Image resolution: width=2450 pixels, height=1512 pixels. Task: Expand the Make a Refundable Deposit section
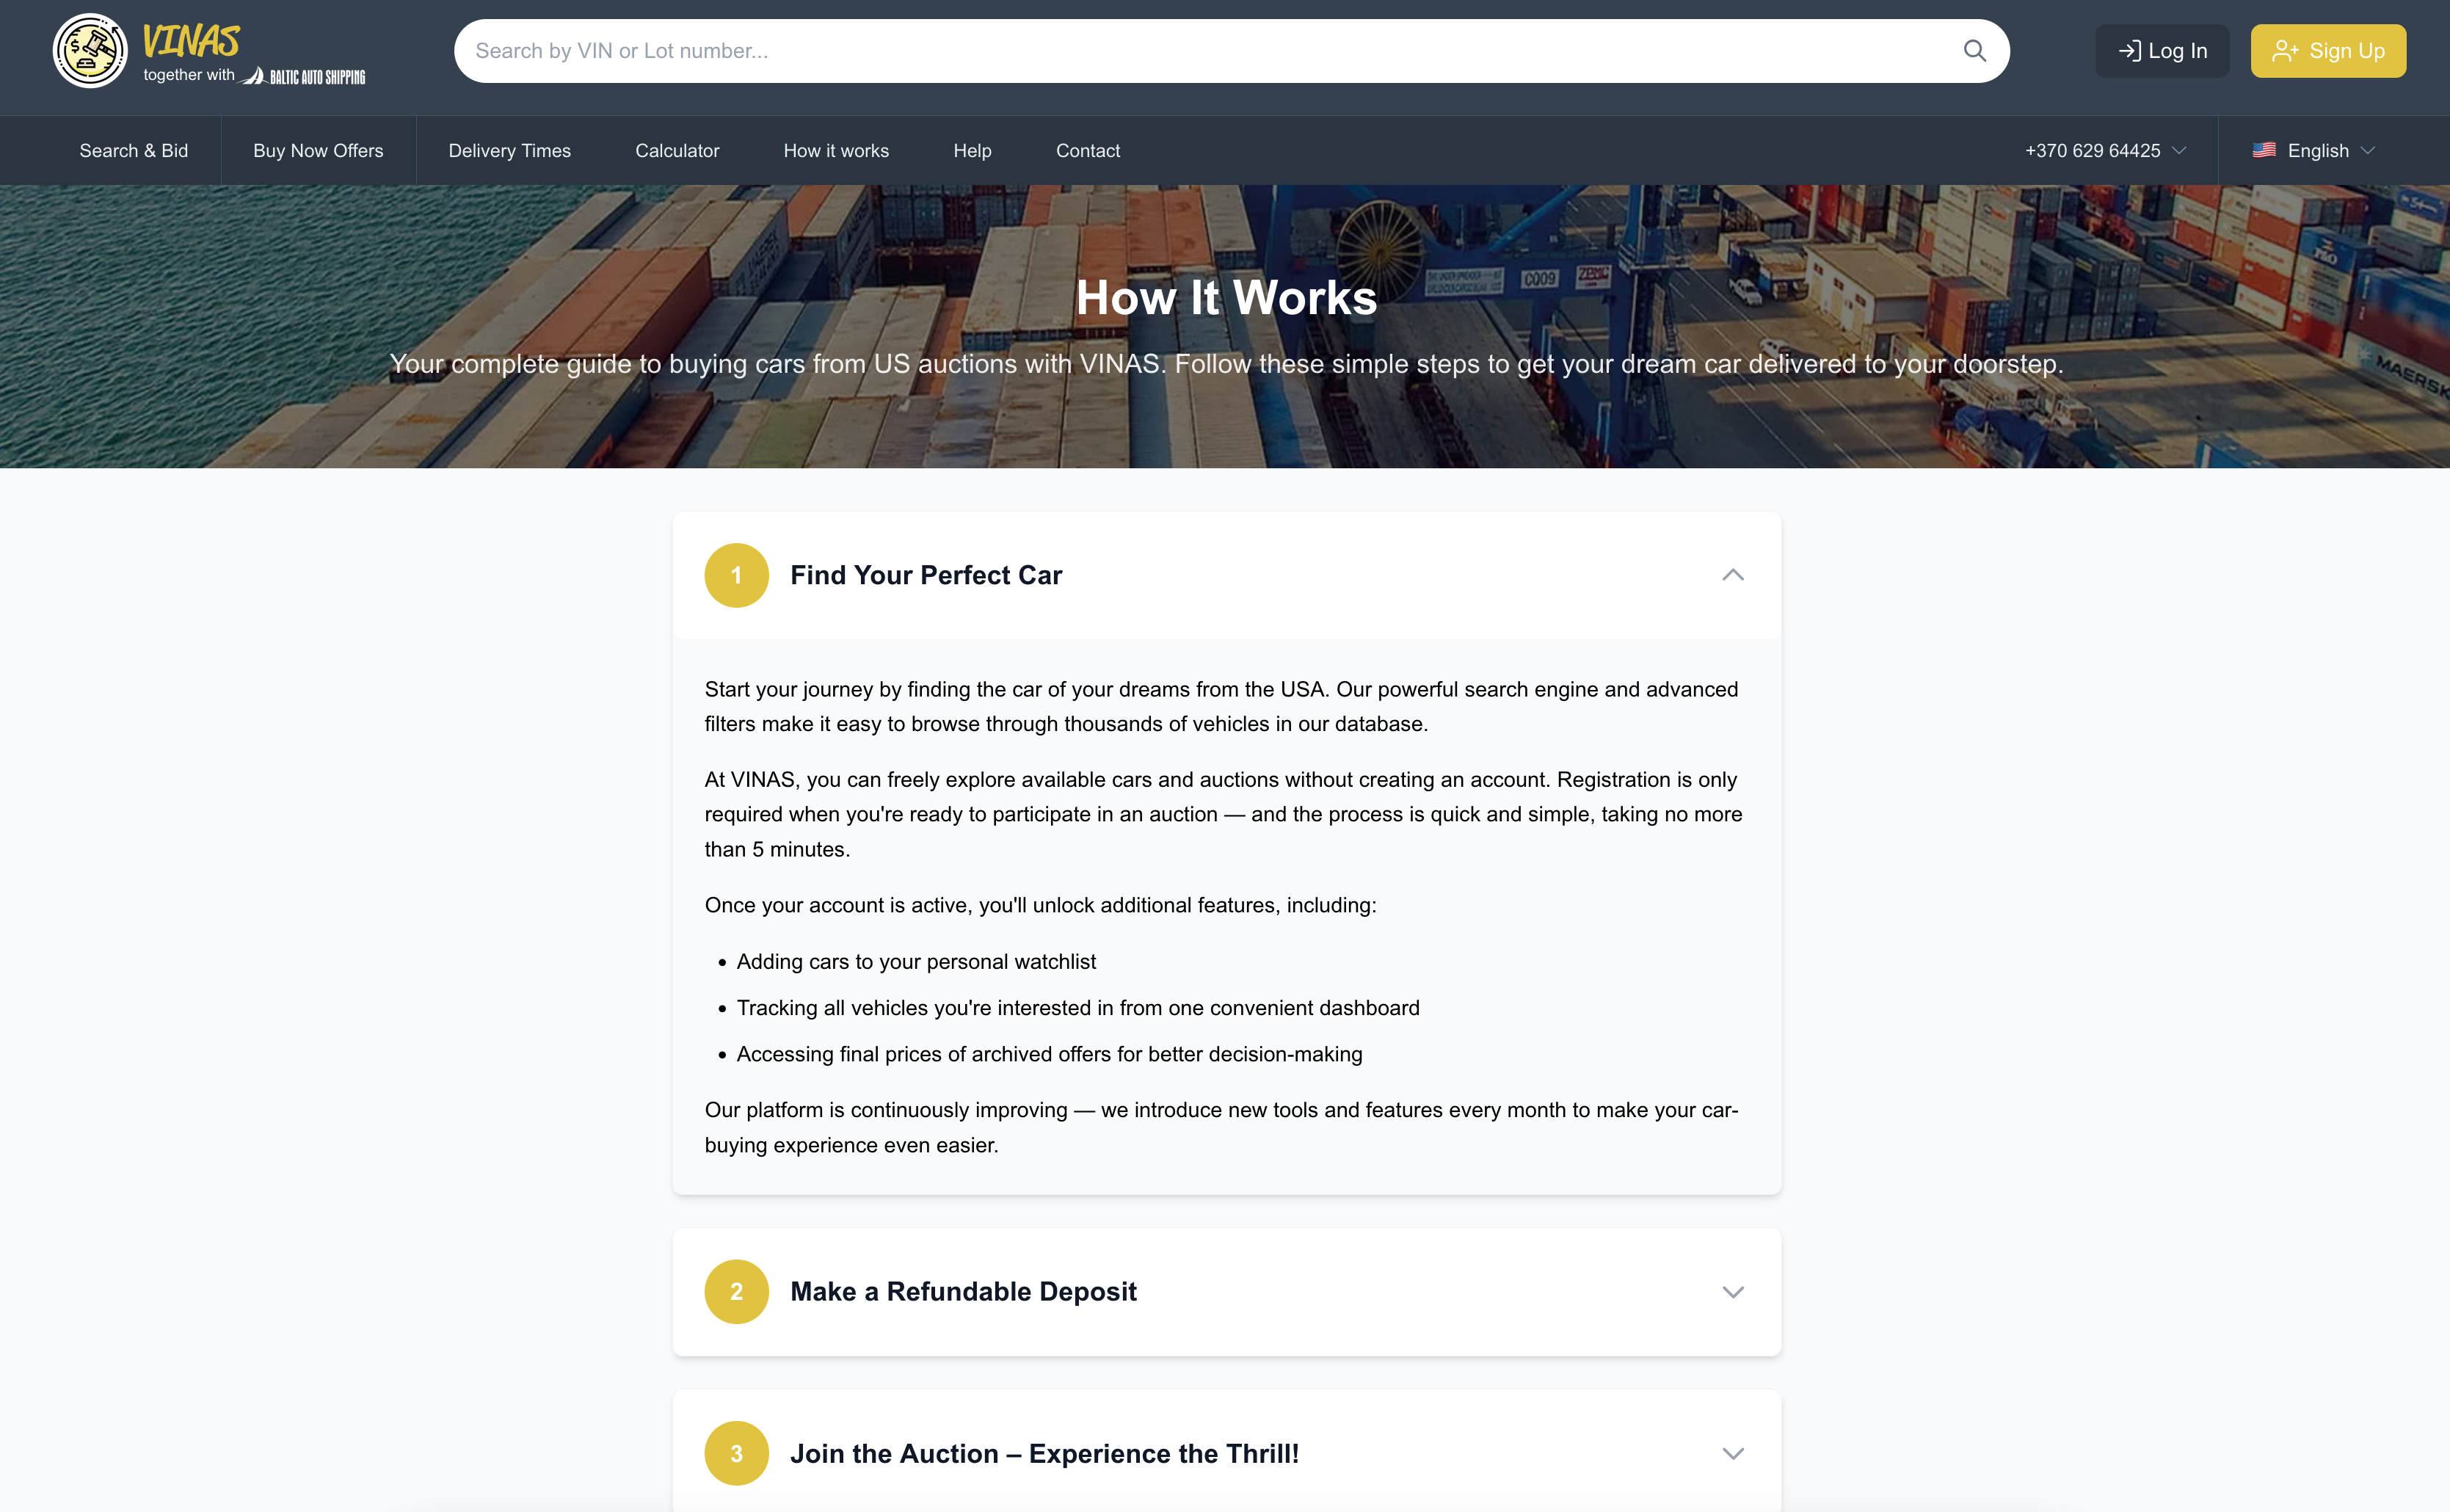click(1732, 1291)
